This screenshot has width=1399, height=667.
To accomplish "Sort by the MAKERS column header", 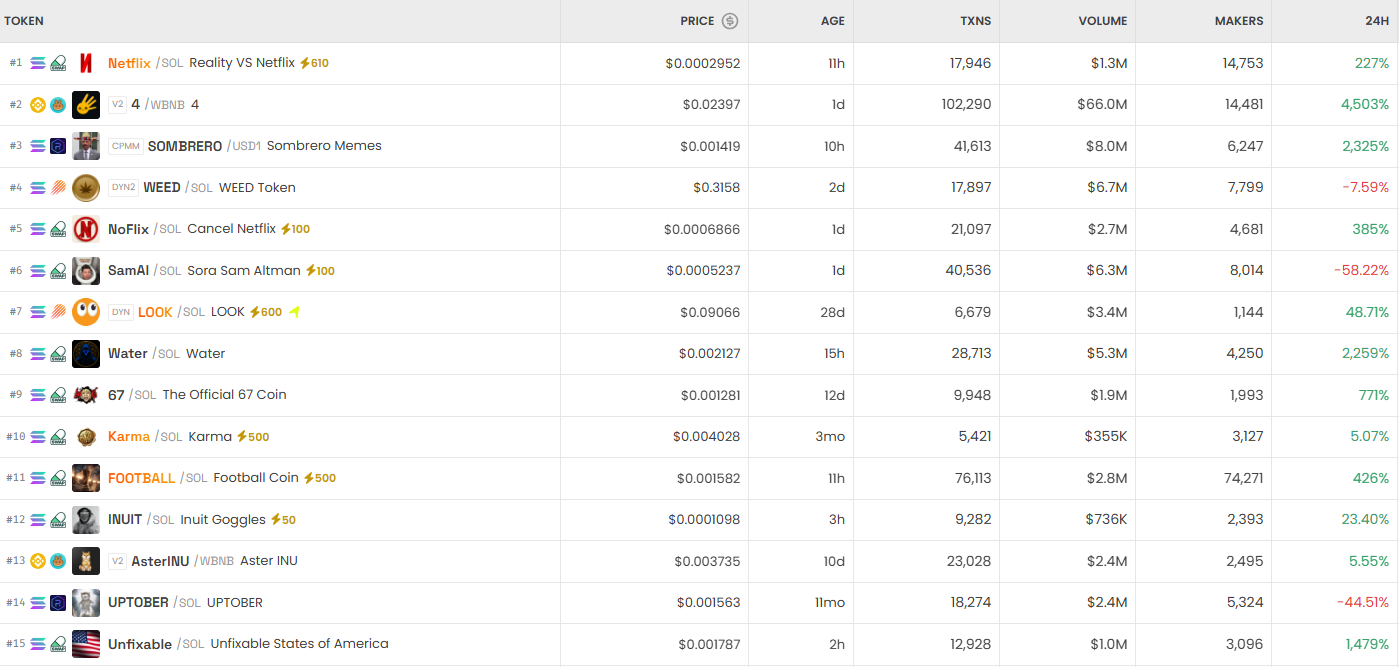I will pos(1238,21).
